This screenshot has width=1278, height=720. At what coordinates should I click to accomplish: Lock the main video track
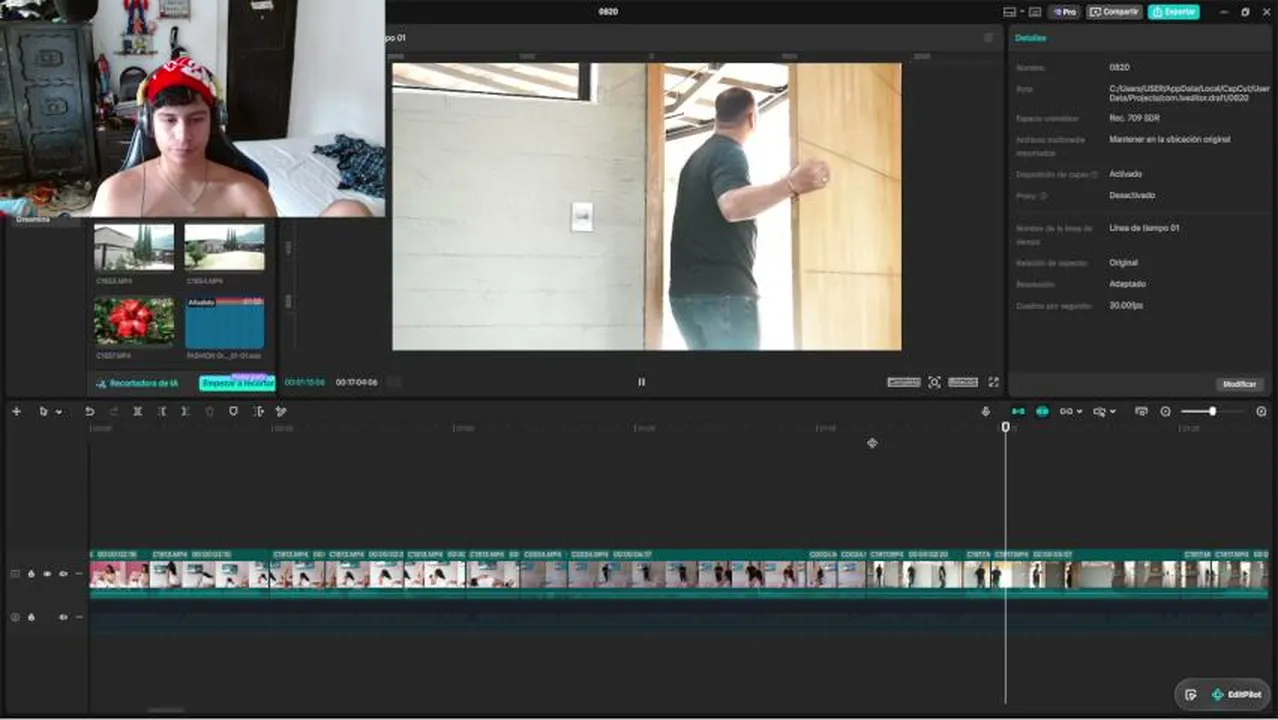point(31,574)
